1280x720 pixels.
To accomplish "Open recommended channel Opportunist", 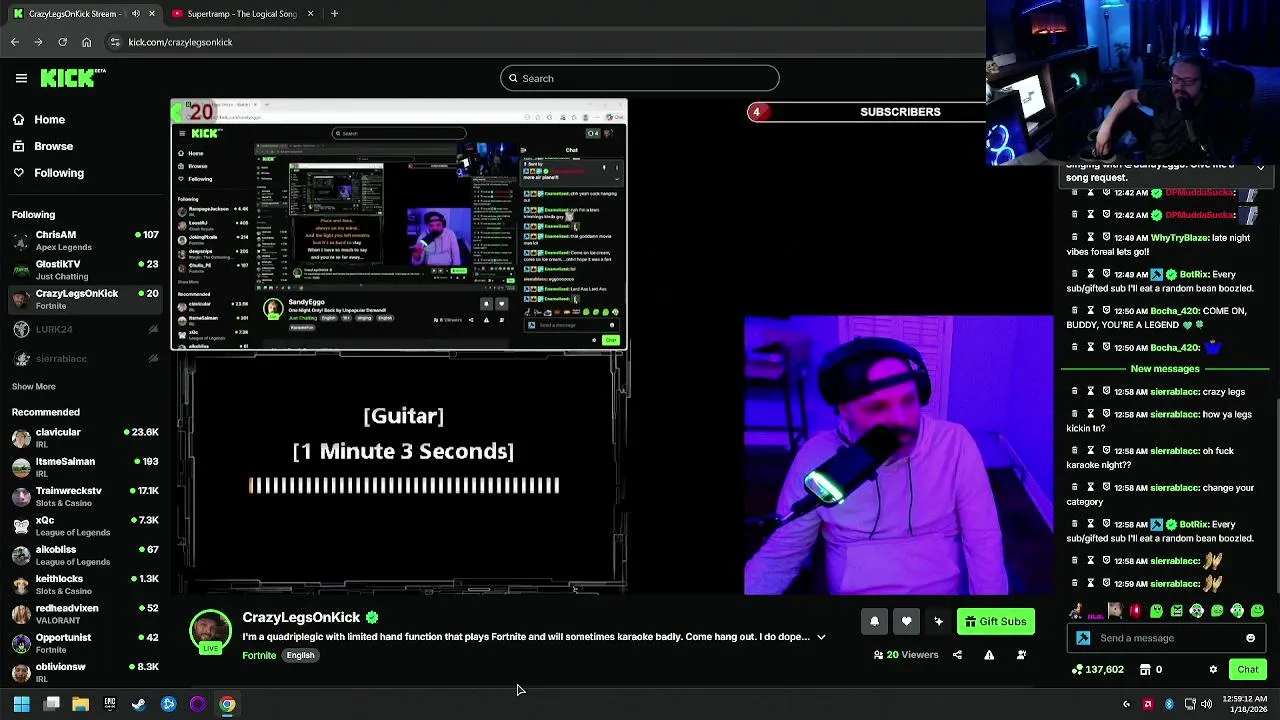I will (x=85, y=643).
